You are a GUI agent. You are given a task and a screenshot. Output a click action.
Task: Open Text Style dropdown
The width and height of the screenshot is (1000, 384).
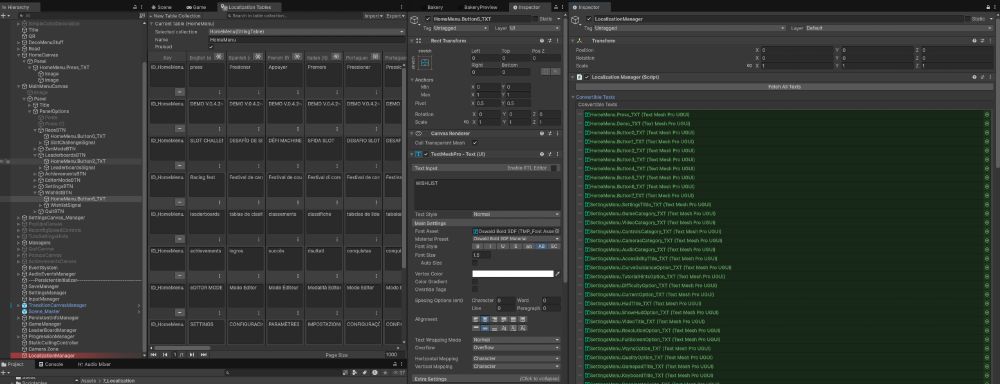click(516, 214)
